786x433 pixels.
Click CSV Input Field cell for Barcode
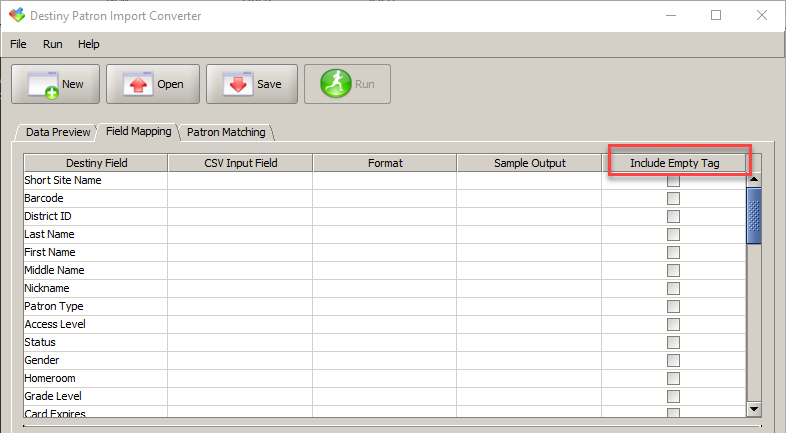240,198
